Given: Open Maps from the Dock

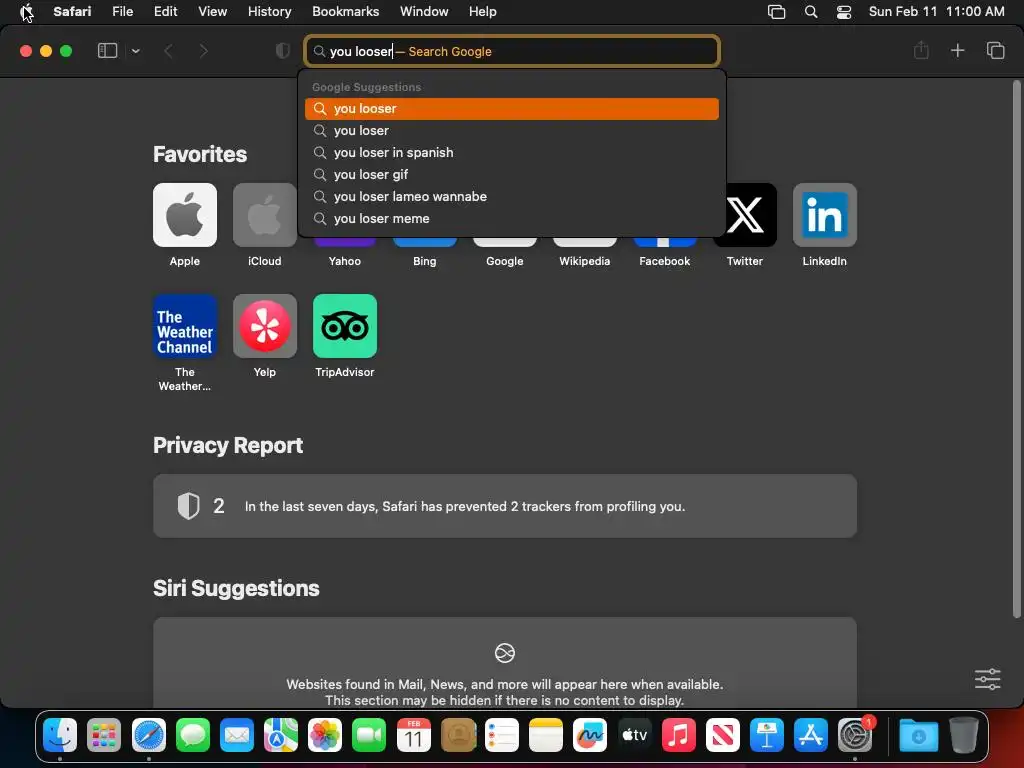Looking at the screenshot, I should 281,735.
